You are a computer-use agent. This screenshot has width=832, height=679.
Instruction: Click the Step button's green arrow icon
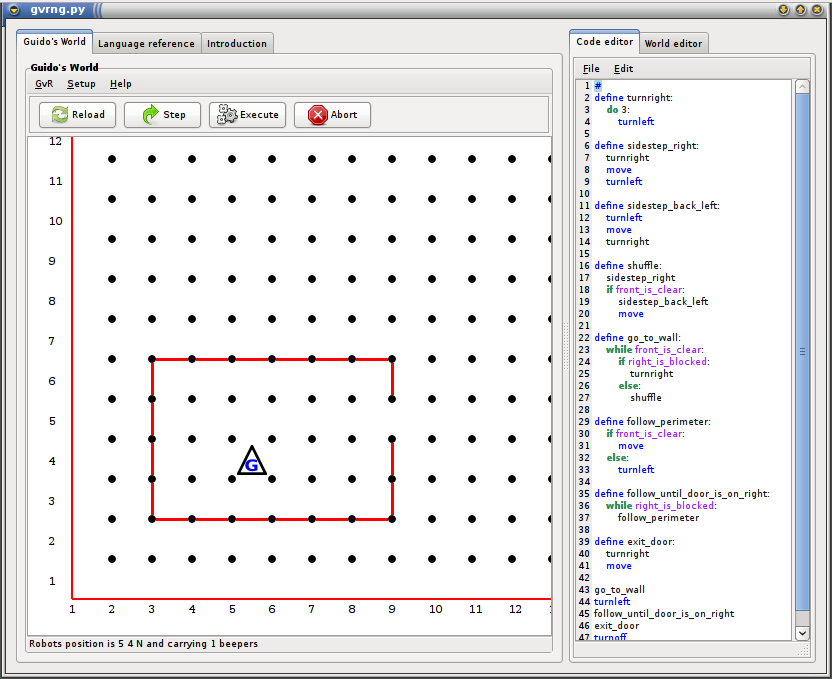point(151,115)
